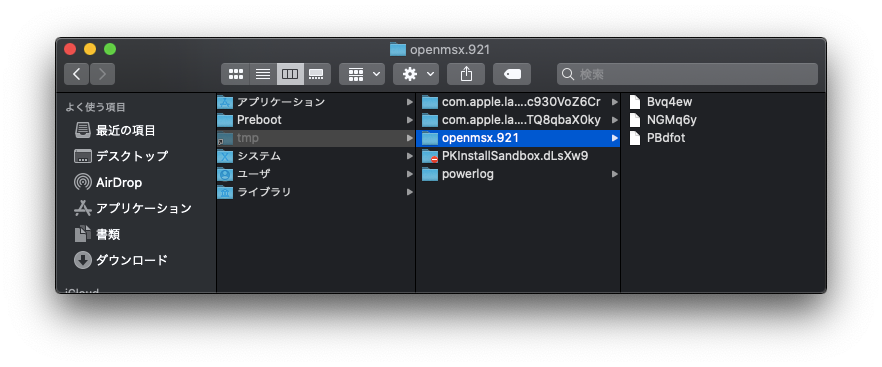Click the powerlog folder icon
Image resolution: width=882 pixels, height=367 pixels.
tap(430, 174)
